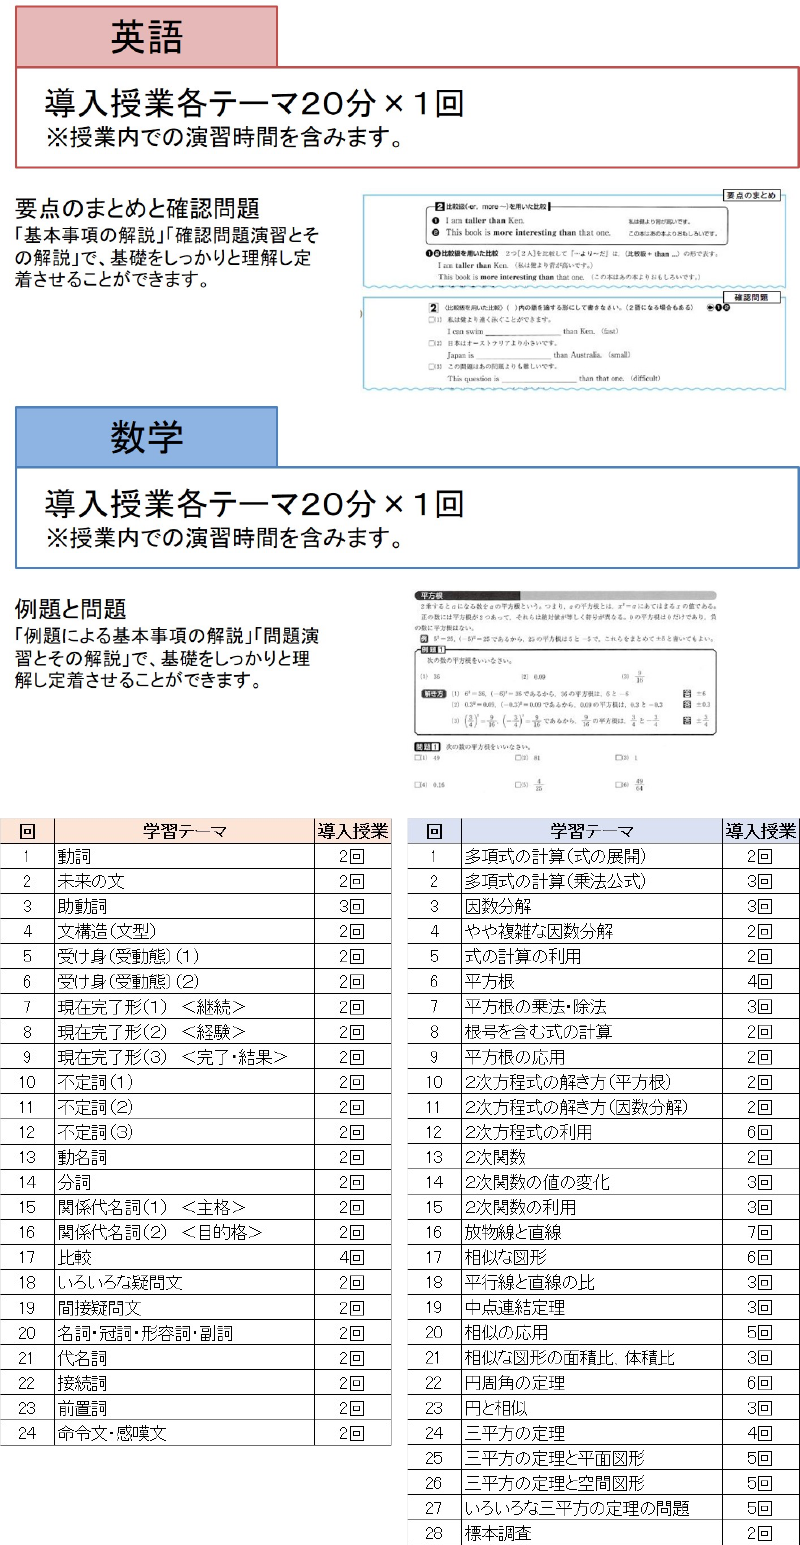This screenshot has height=1545, width=800.
Task: Click the 三平方の定理と空間図形 theme cell
Action: (x=592, y=1483)
